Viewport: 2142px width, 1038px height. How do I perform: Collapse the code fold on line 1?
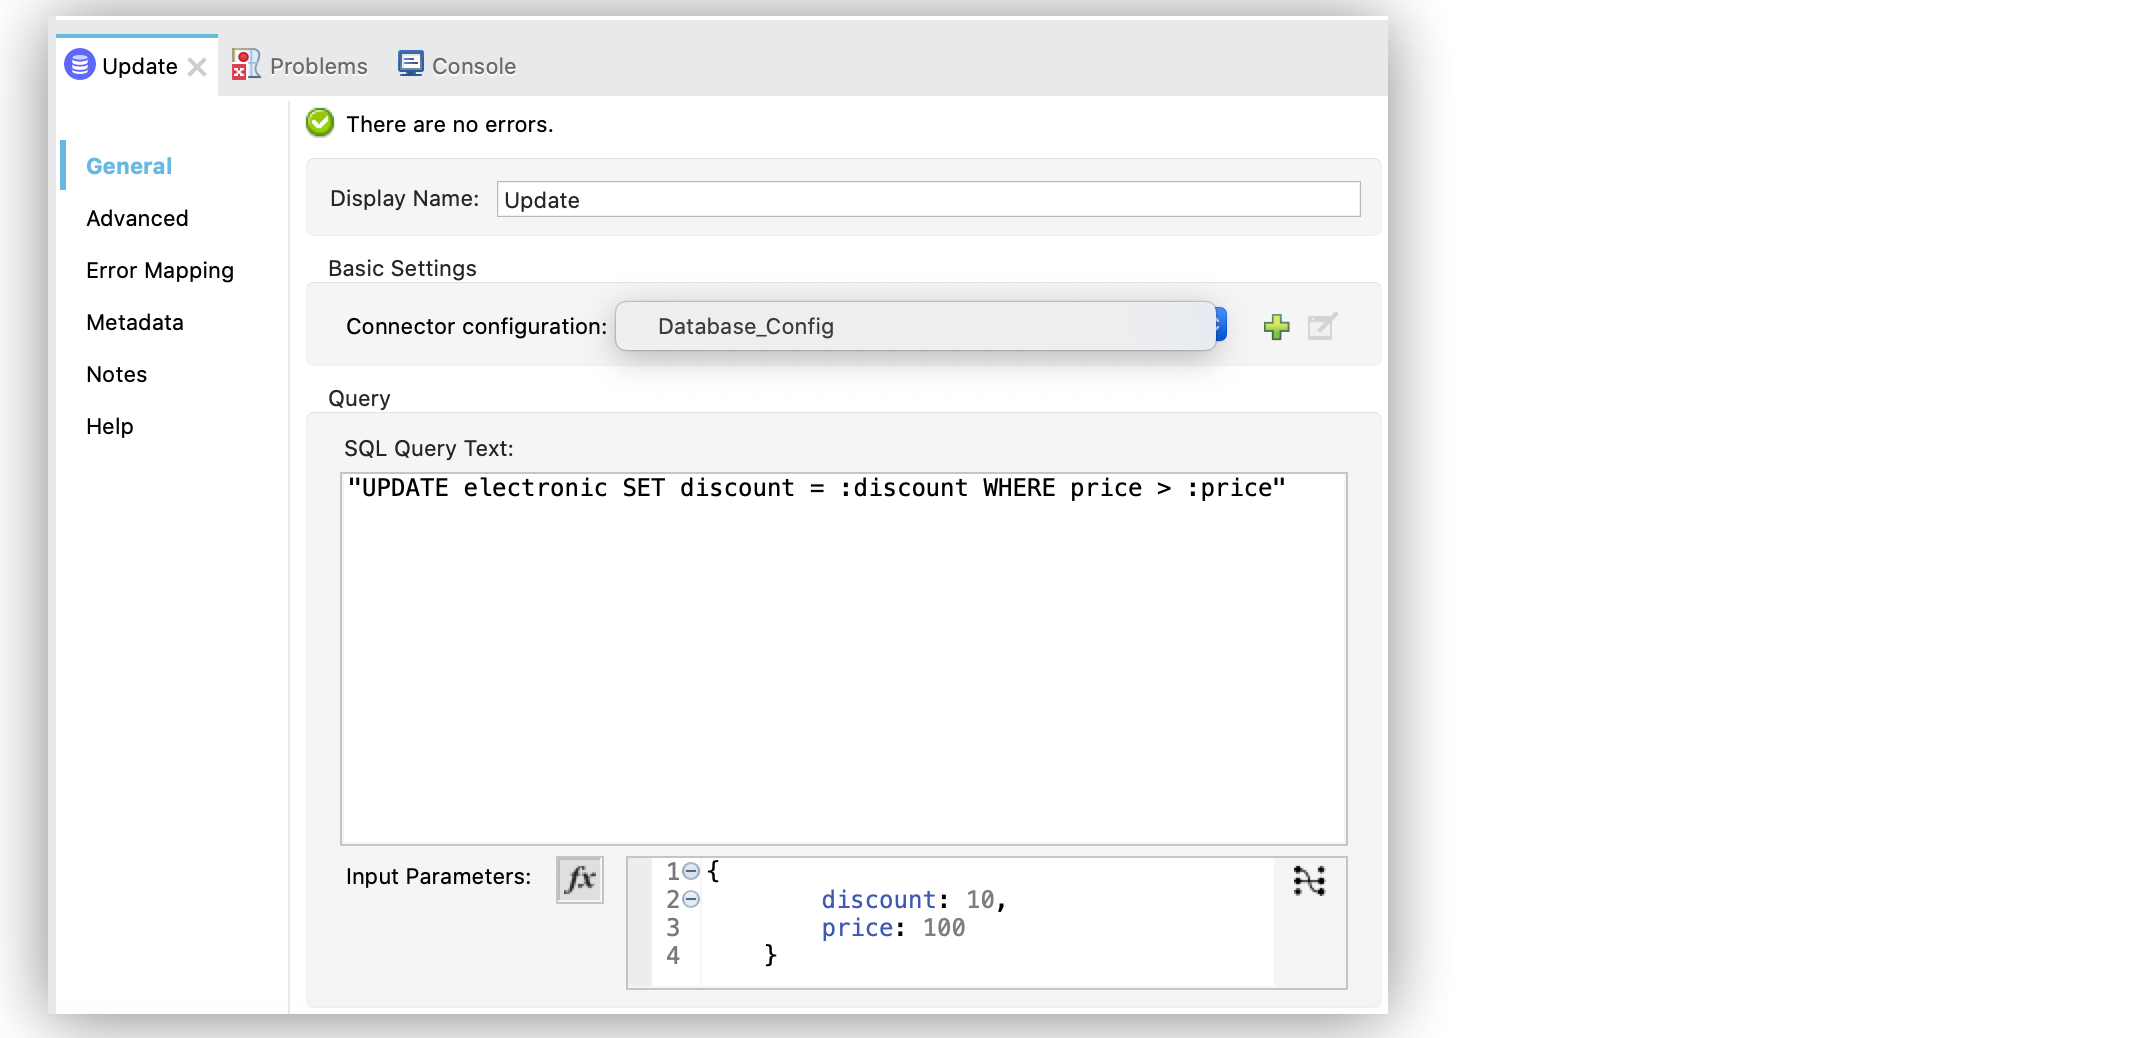[x=691, y=871]
